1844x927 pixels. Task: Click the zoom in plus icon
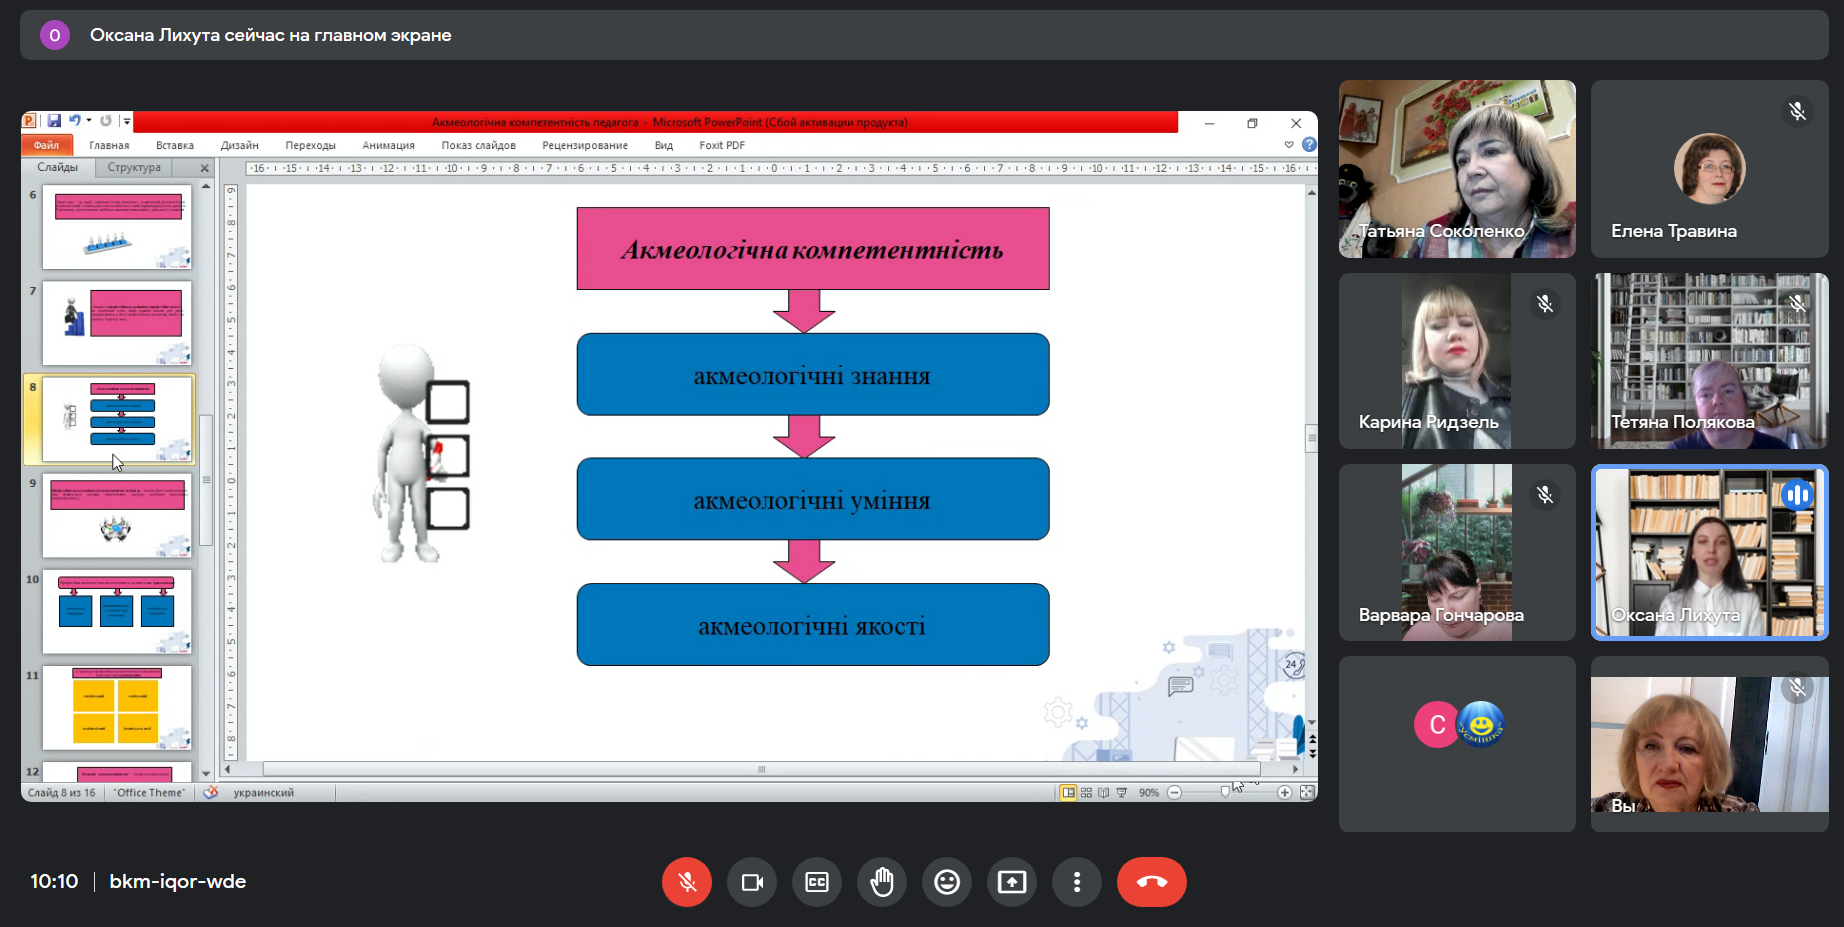1285,793
